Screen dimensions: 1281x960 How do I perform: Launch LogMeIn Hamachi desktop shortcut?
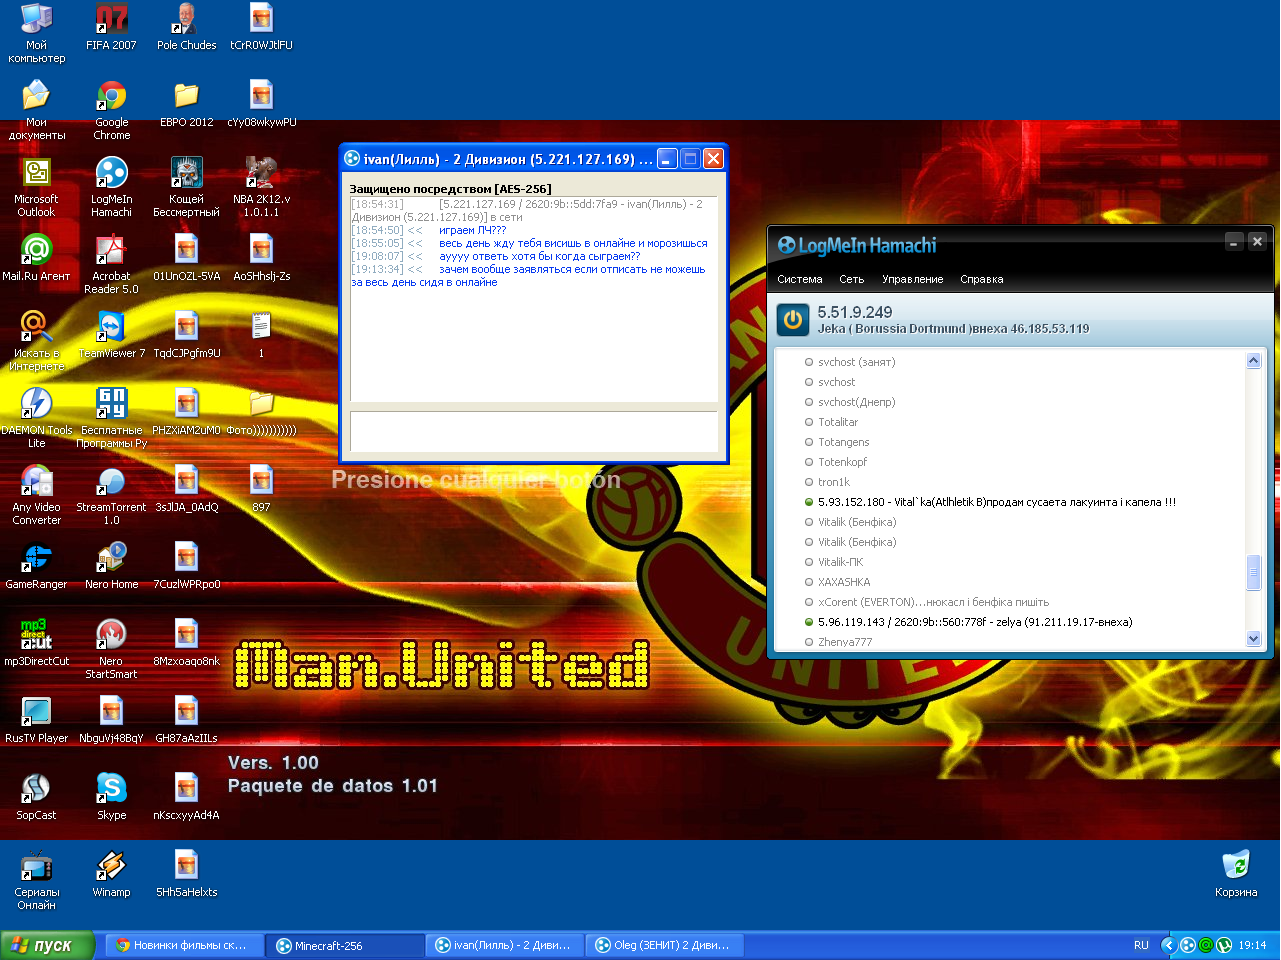coord(111,187)
